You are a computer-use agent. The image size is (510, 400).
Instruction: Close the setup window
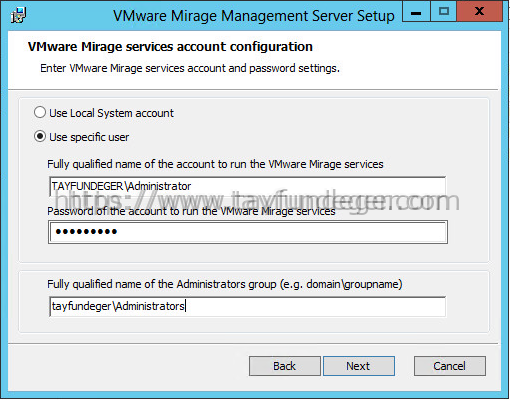coord(480,11)
